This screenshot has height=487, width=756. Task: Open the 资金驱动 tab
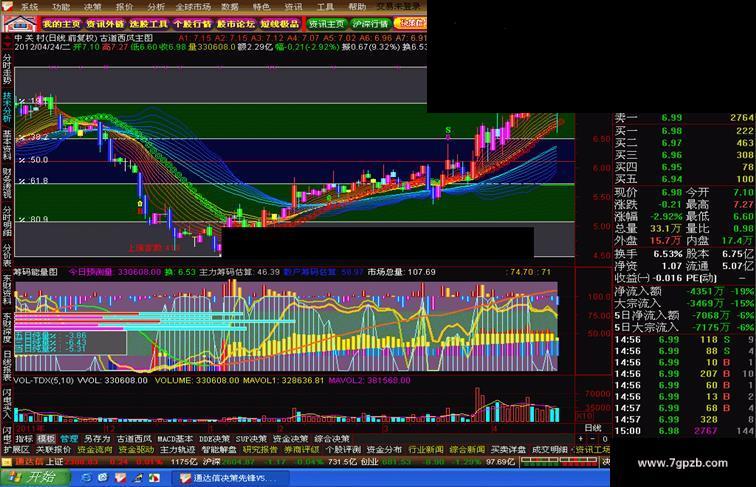click(x=136, y=450)
